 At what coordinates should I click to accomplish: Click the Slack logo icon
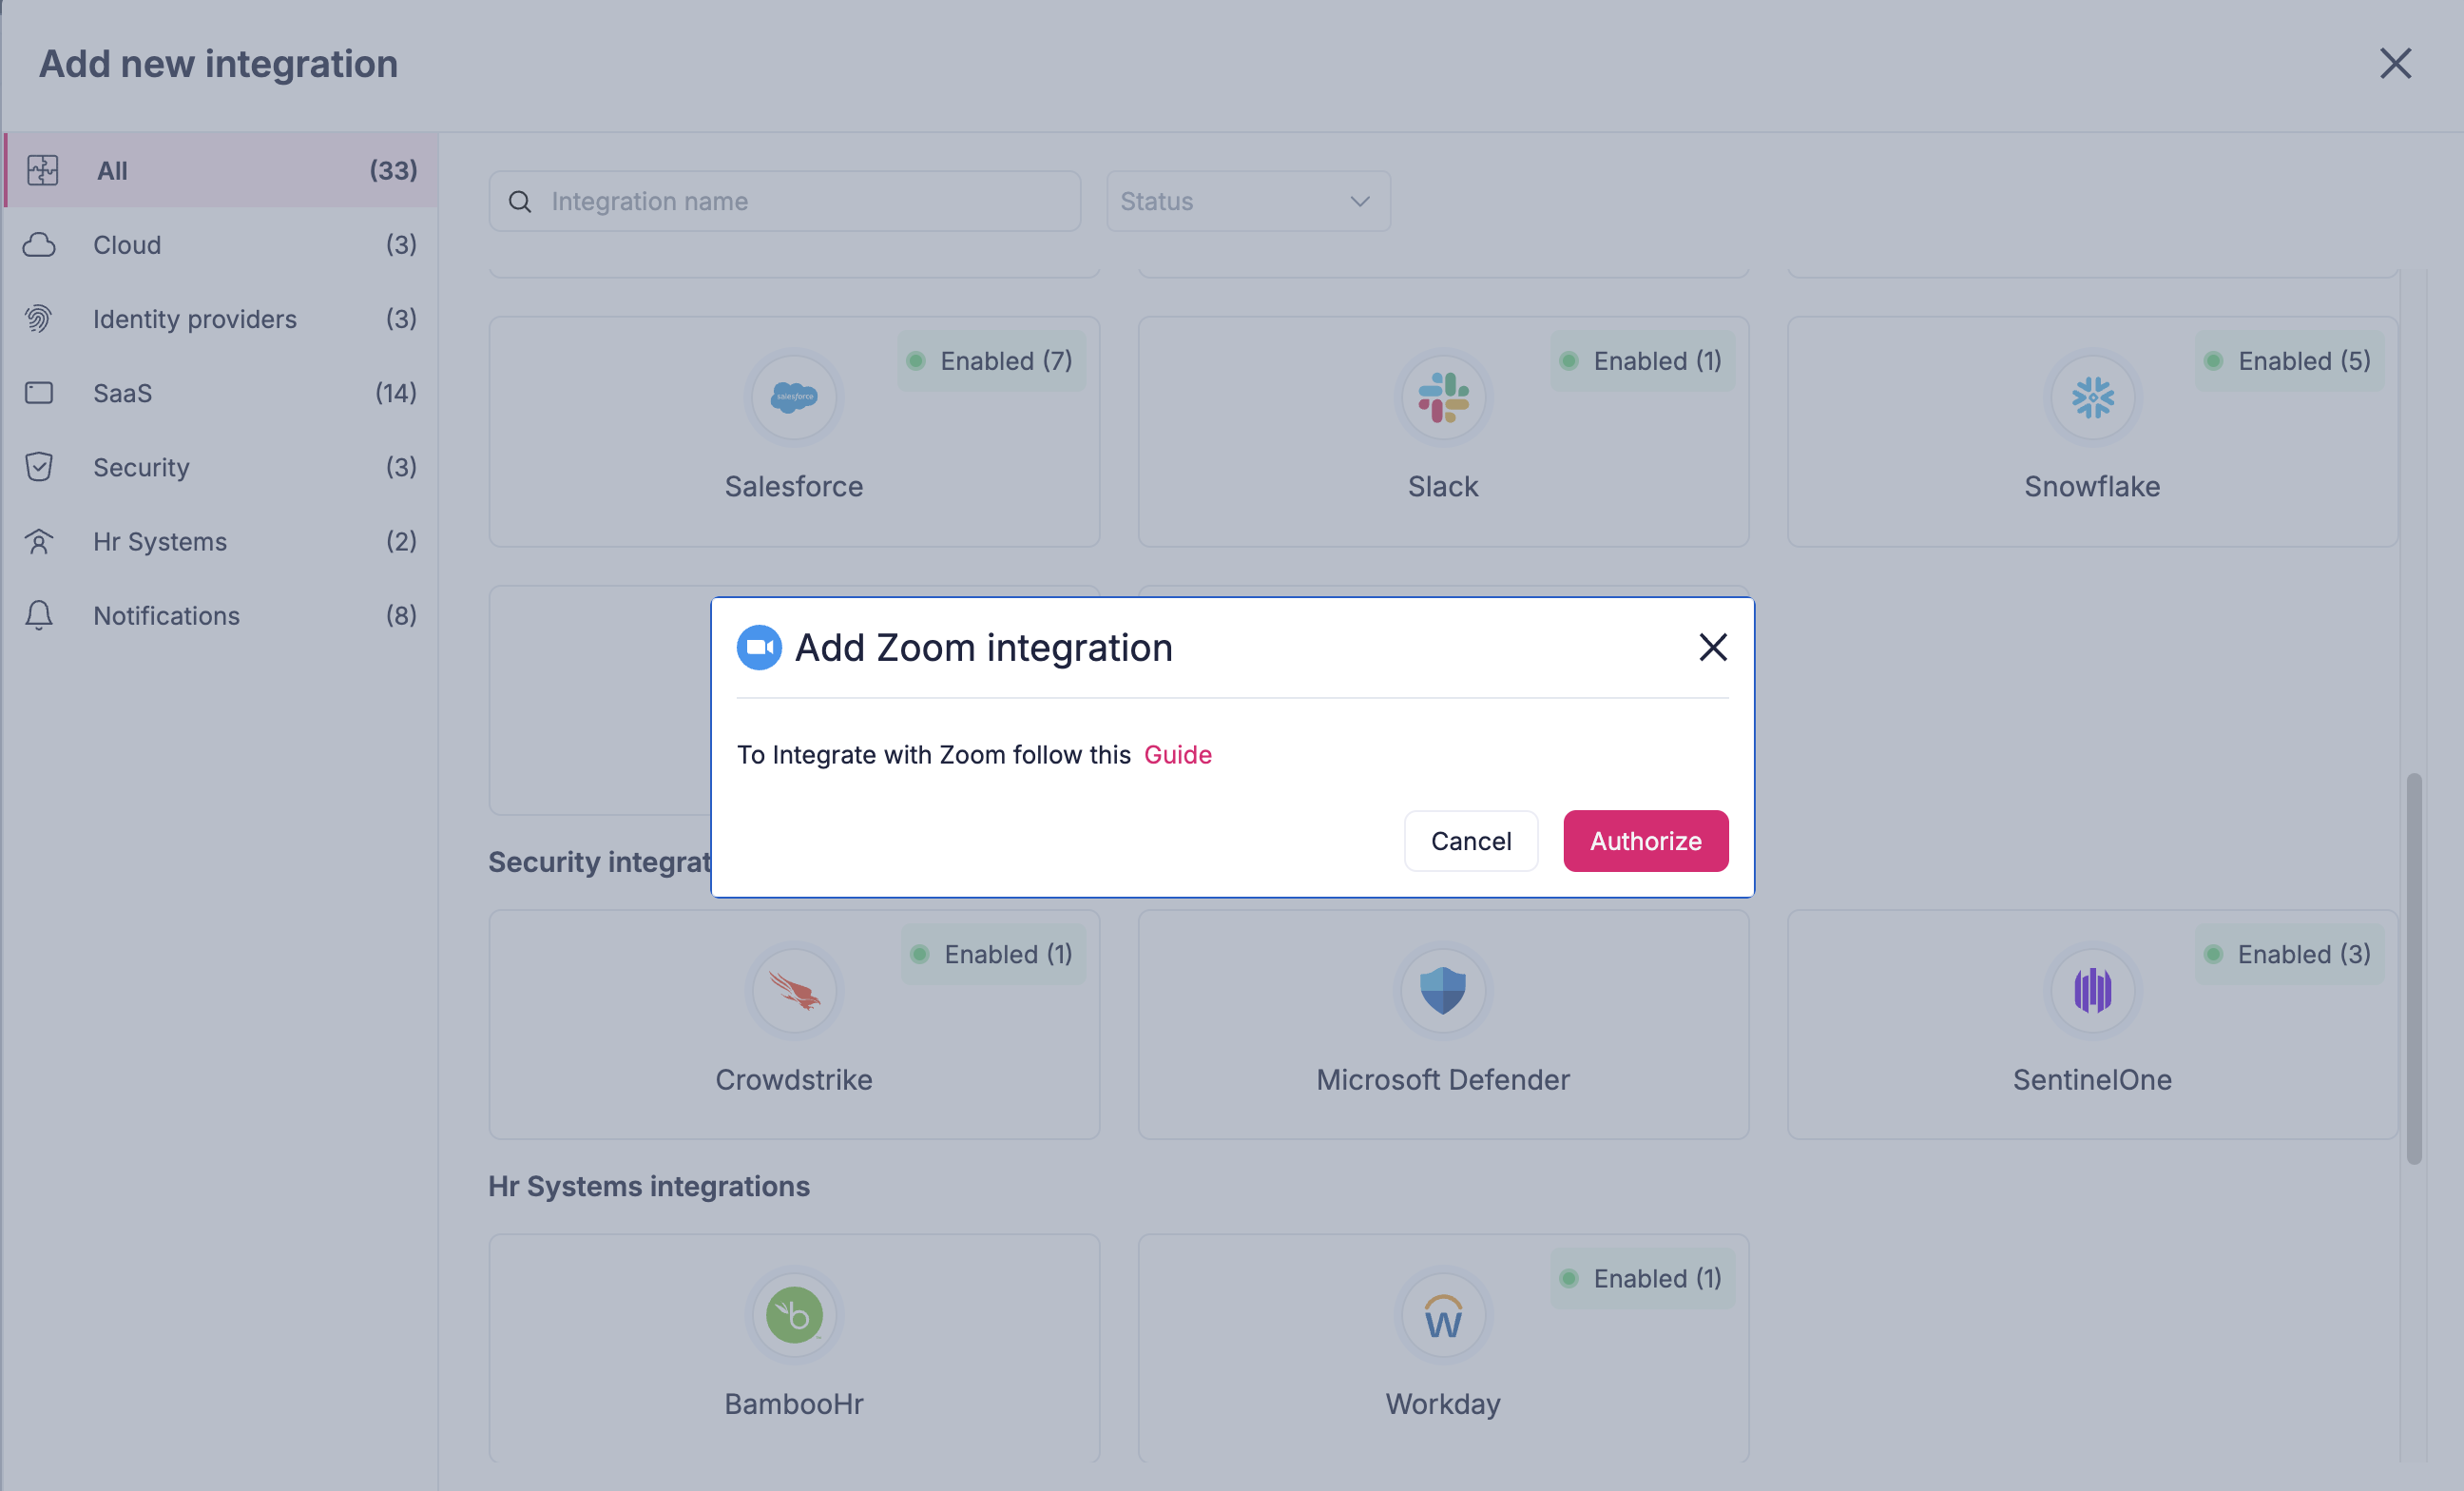pos(1443,397)
